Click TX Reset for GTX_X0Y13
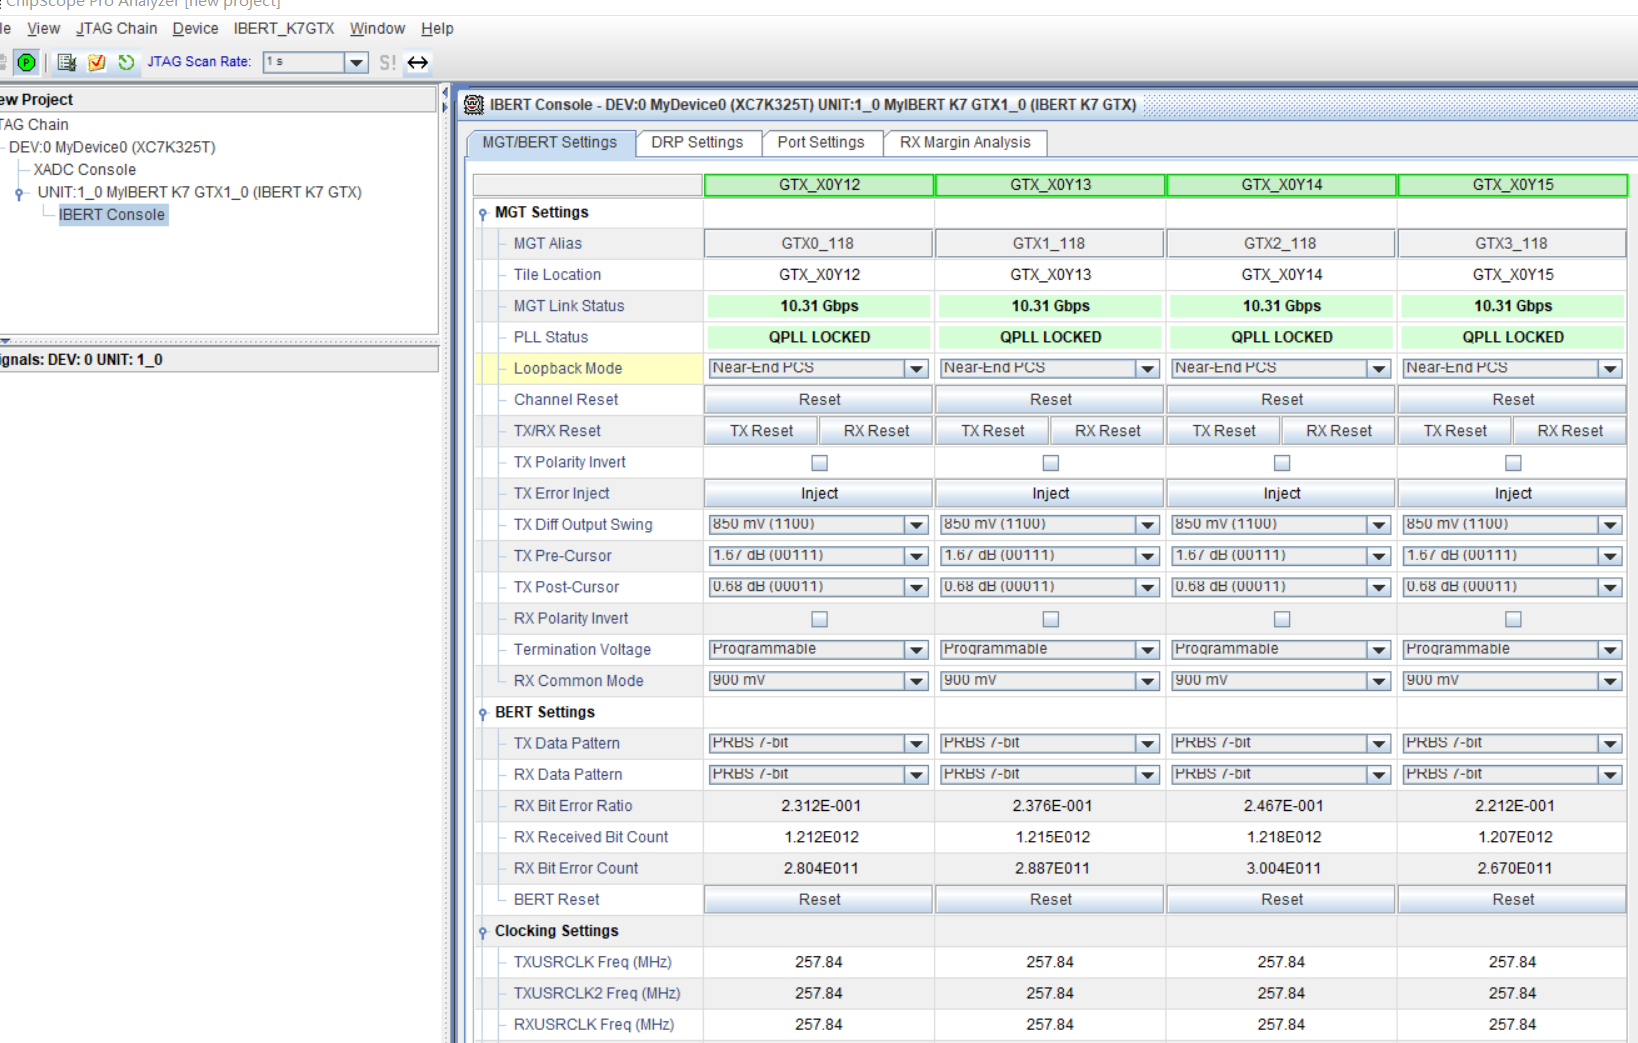 point(993,431)
